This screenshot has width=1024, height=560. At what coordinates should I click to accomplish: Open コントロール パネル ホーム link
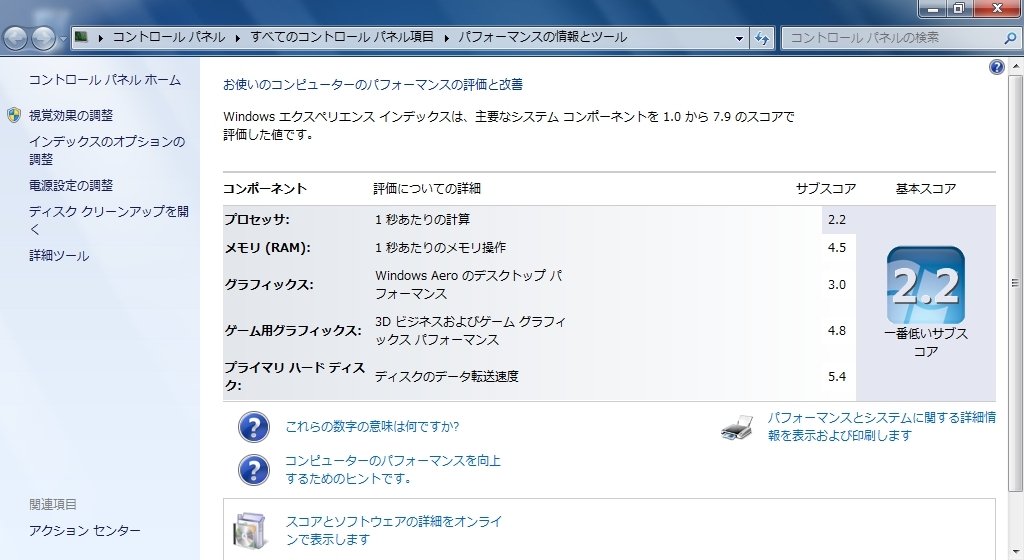coord(104,80)
